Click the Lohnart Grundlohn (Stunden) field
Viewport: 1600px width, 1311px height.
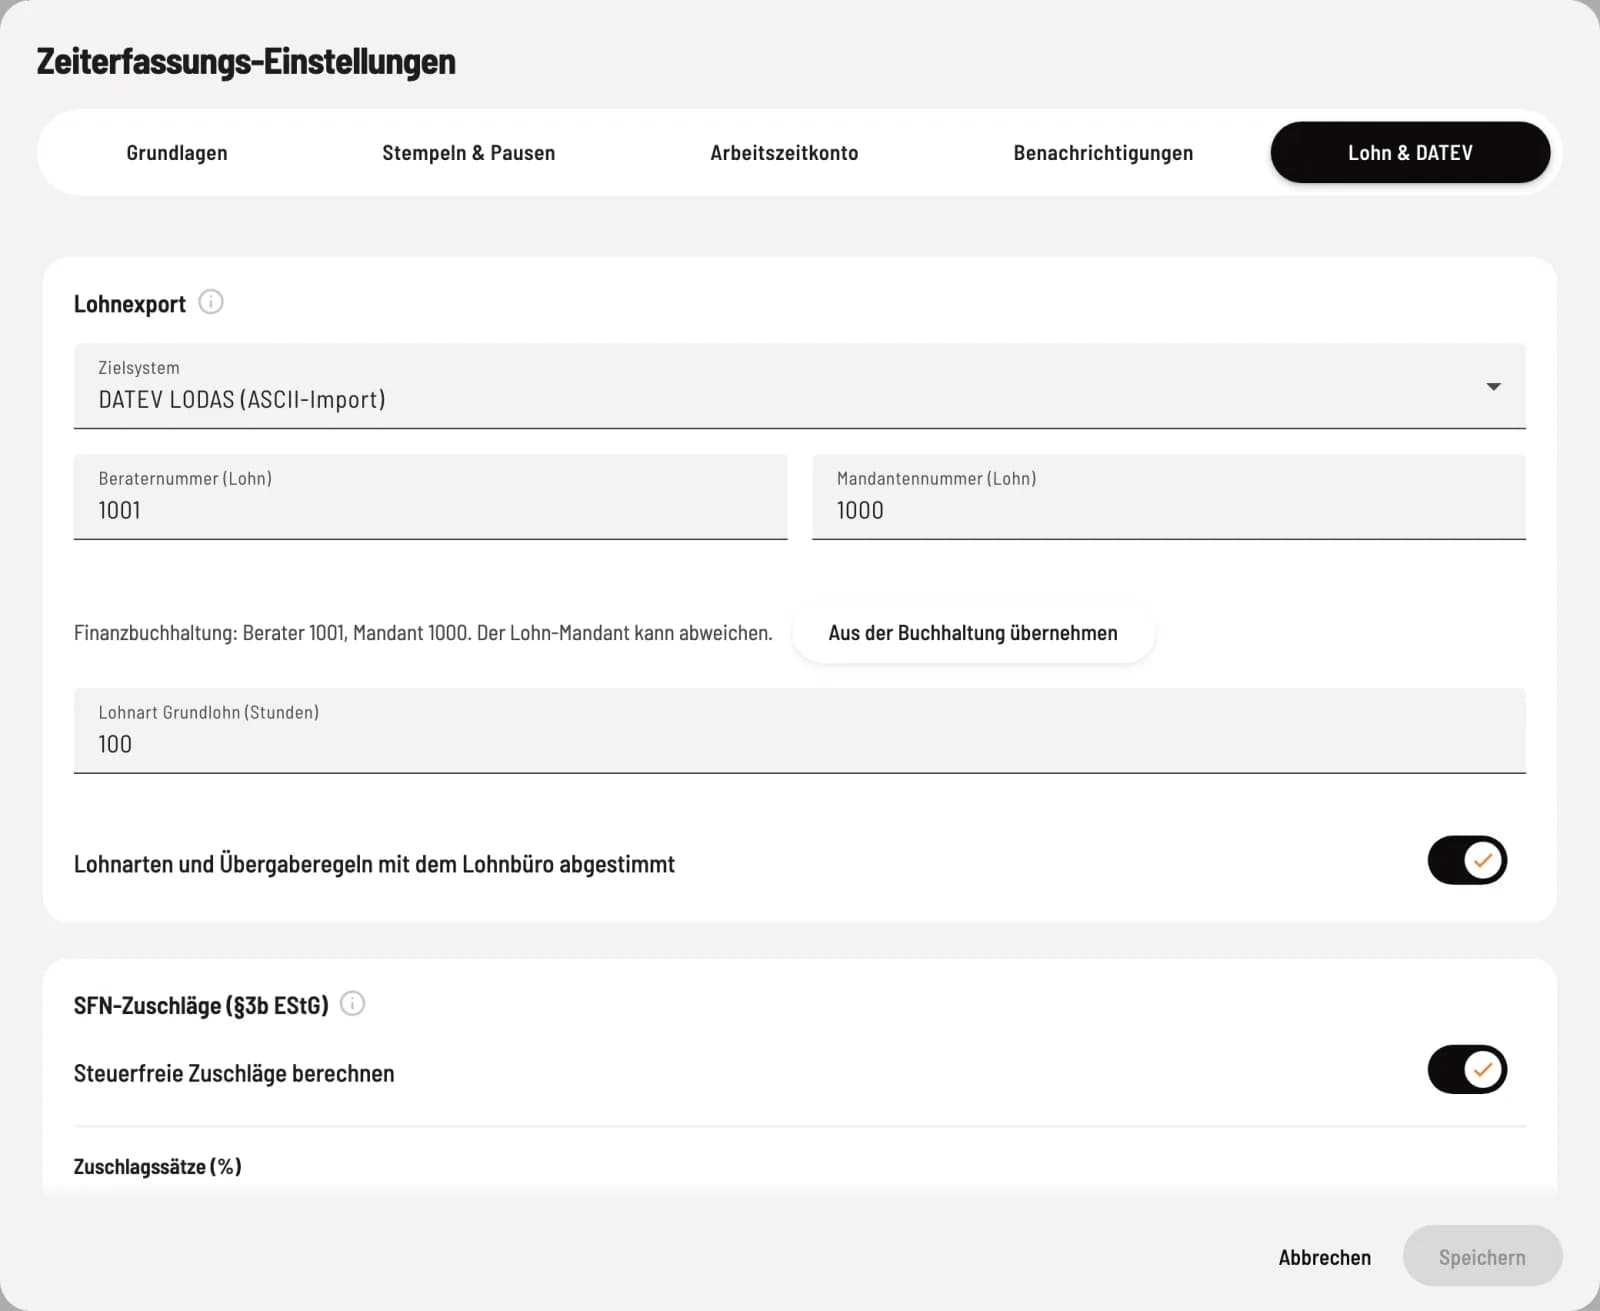[x=800, y=731]
